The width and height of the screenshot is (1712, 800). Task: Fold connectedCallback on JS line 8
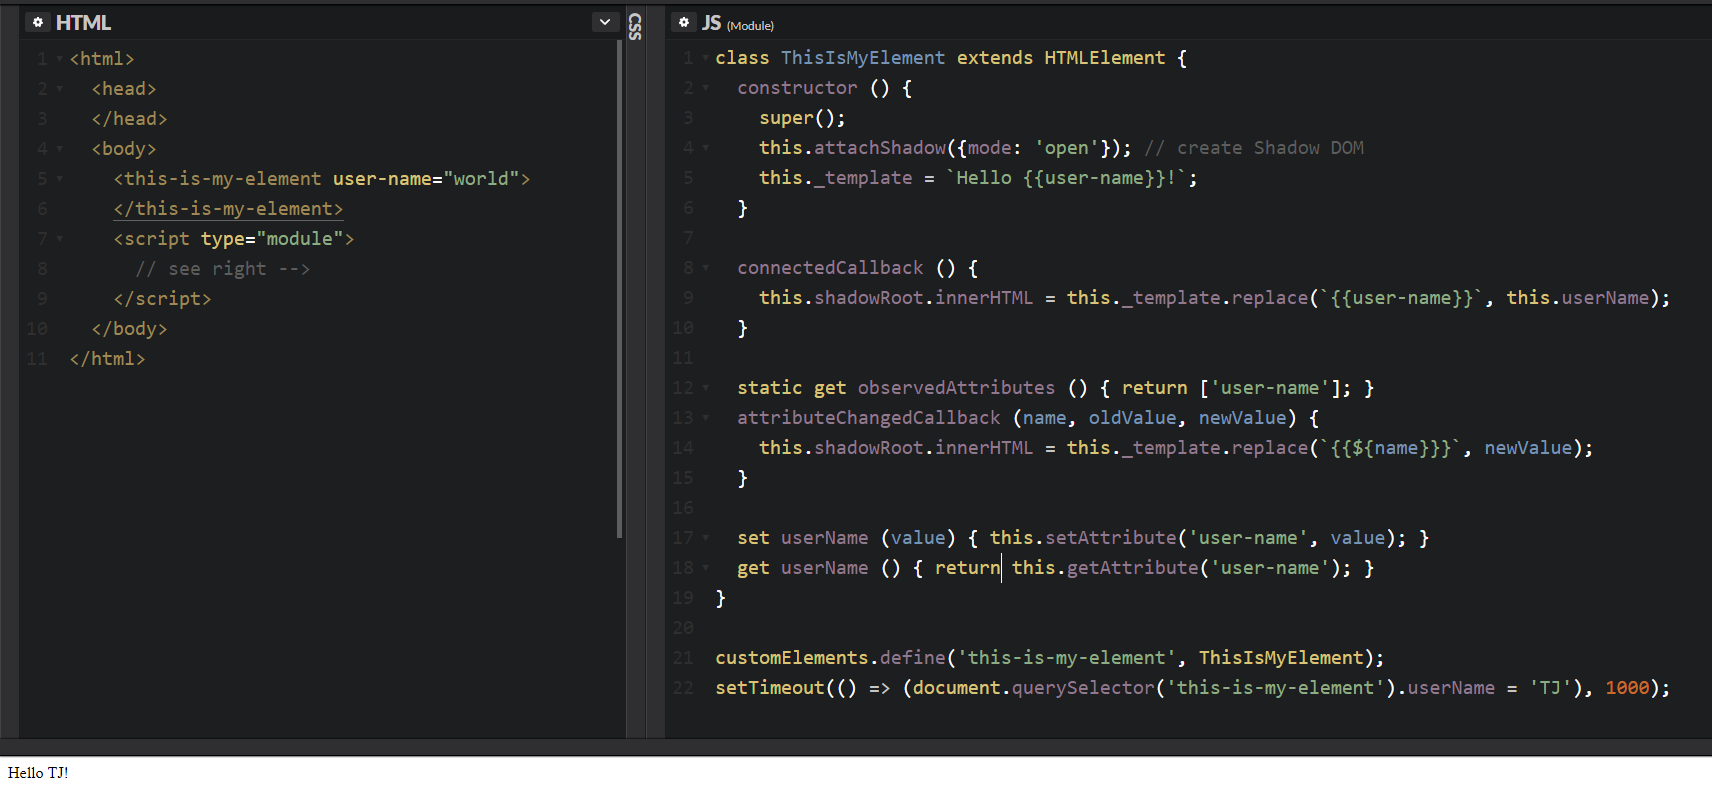(x=706, y=268)
